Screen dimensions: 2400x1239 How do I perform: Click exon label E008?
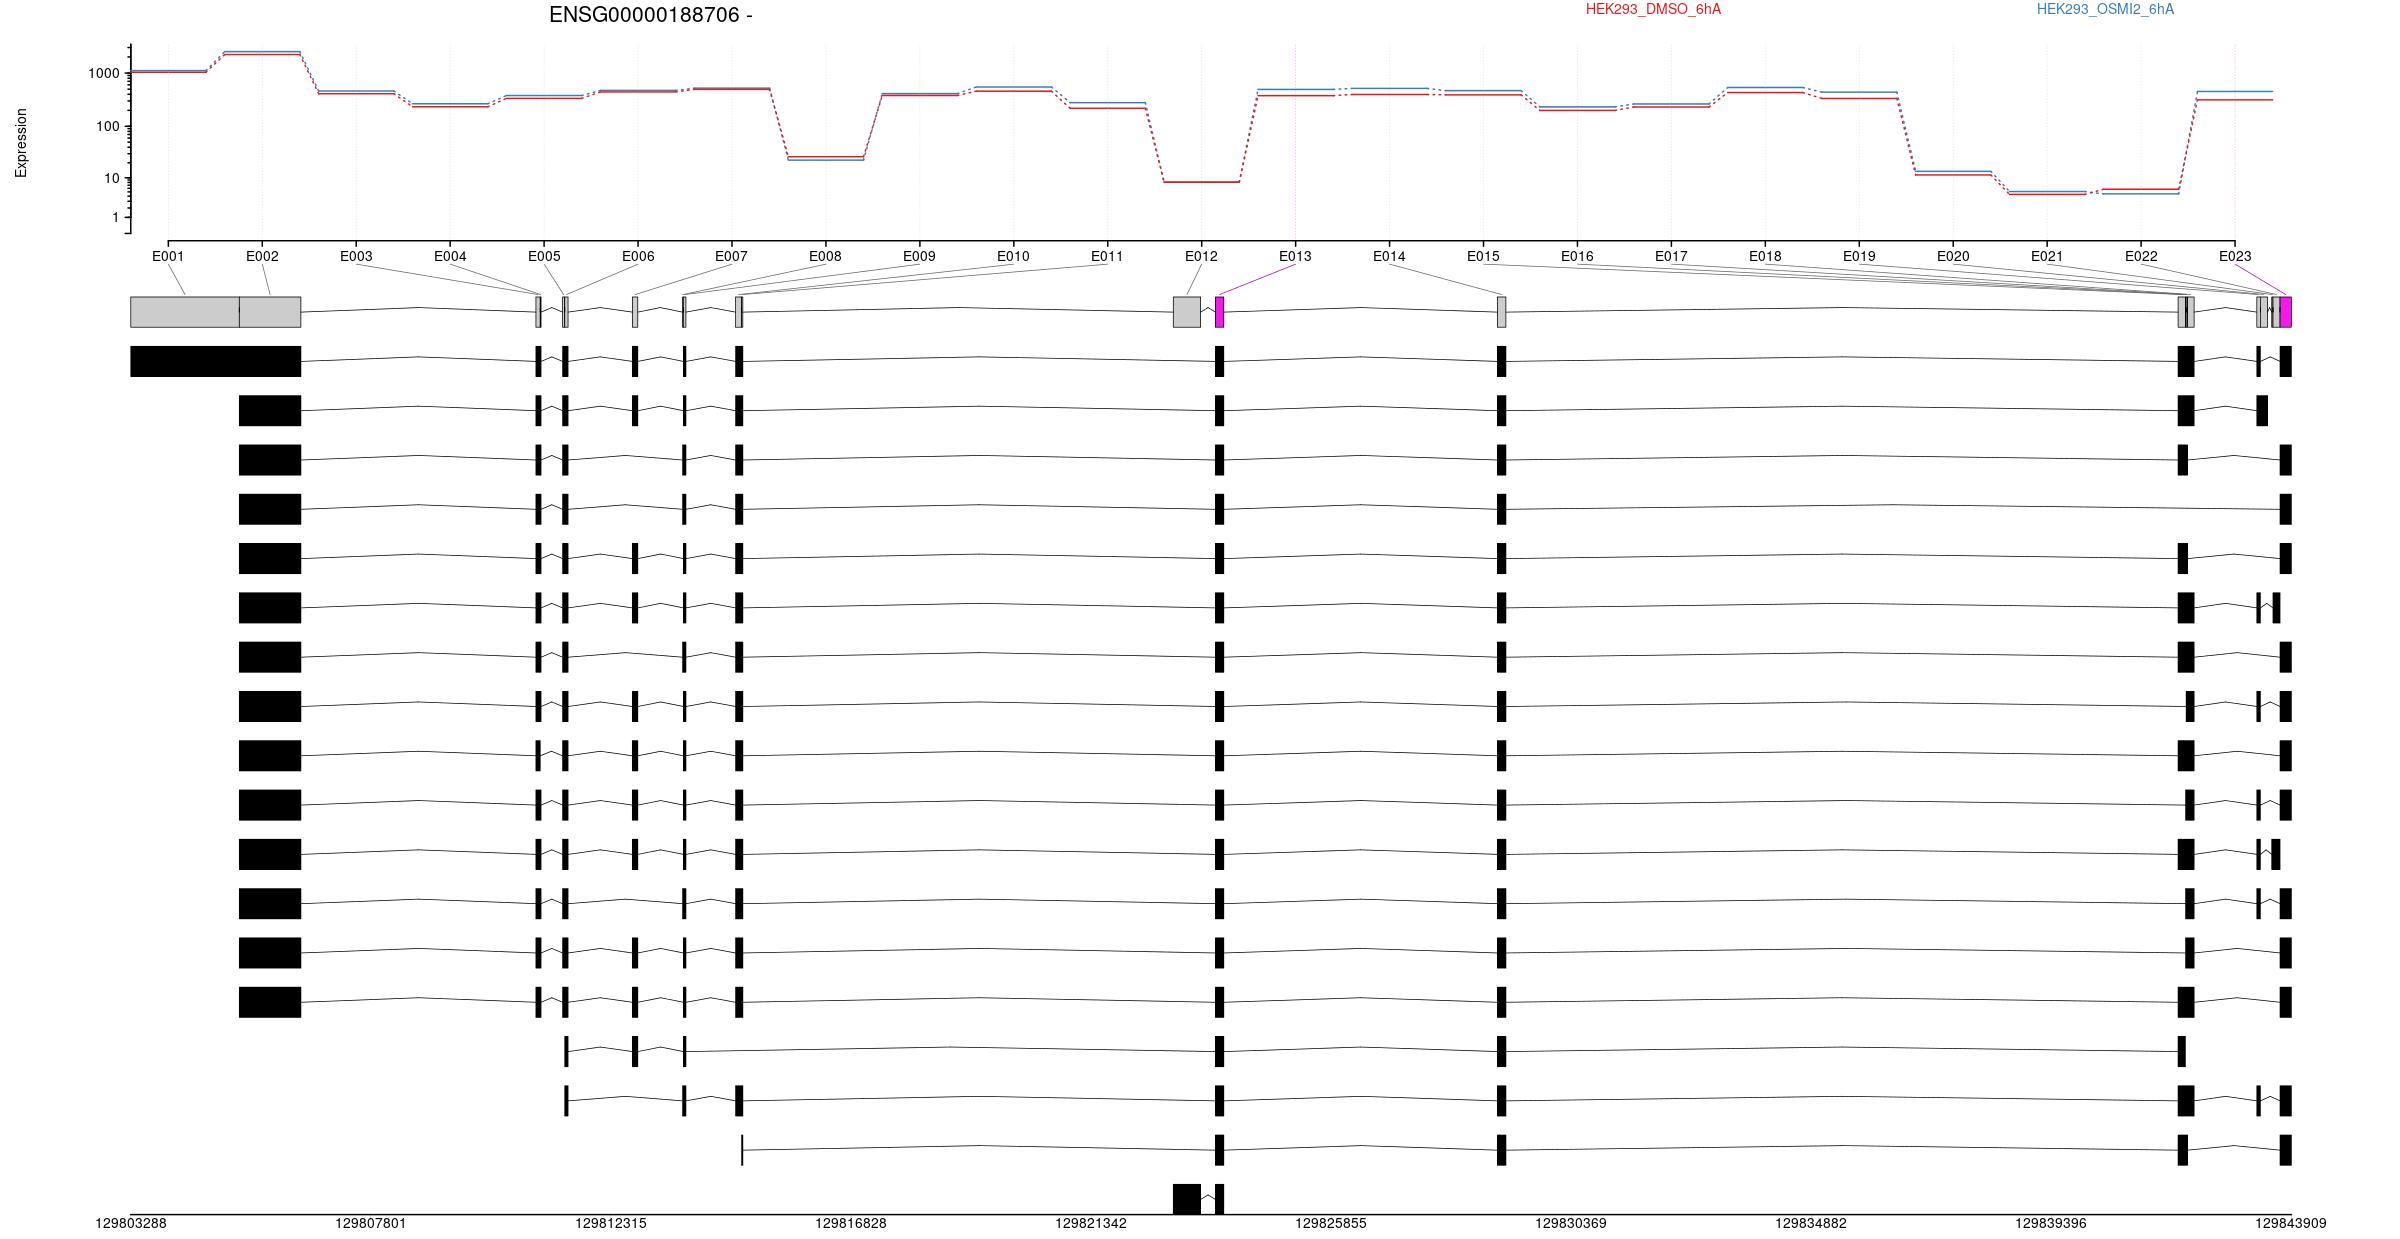[825, 256]
